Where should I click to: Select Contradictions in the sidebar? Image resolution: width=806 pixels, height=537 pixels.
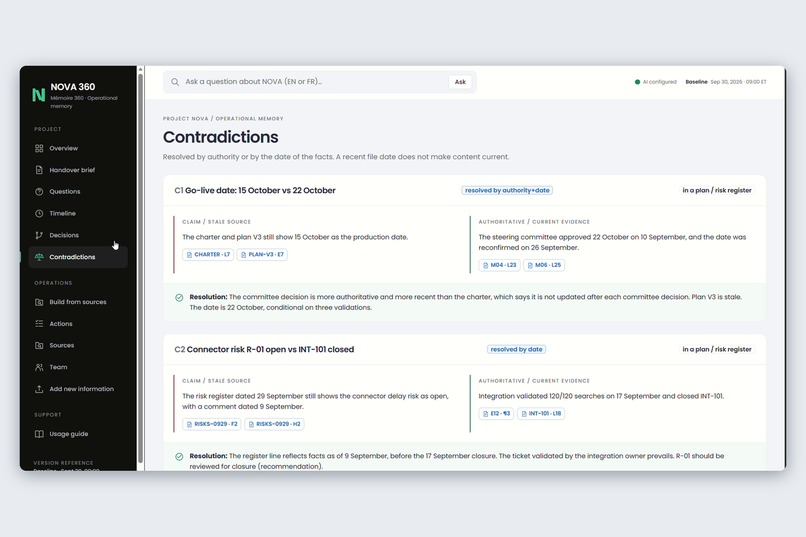coord(78,257)
